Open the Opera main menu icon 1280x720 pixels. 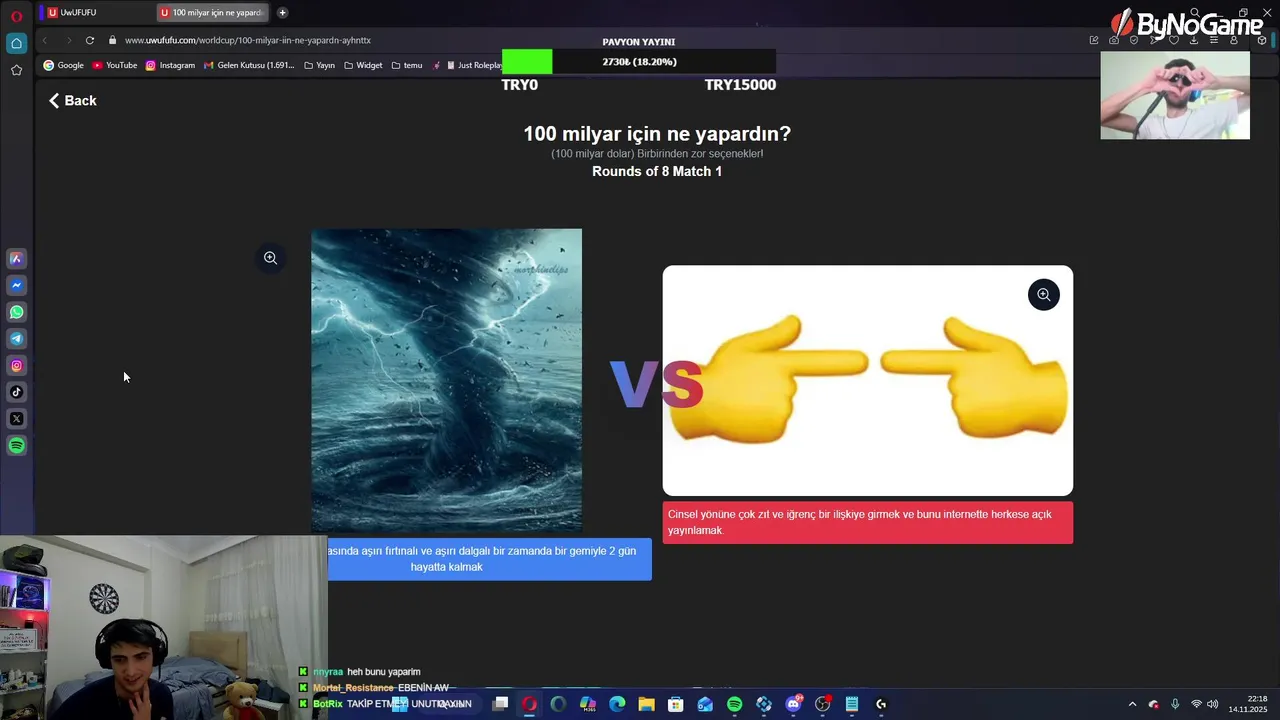tap(16, 15)
